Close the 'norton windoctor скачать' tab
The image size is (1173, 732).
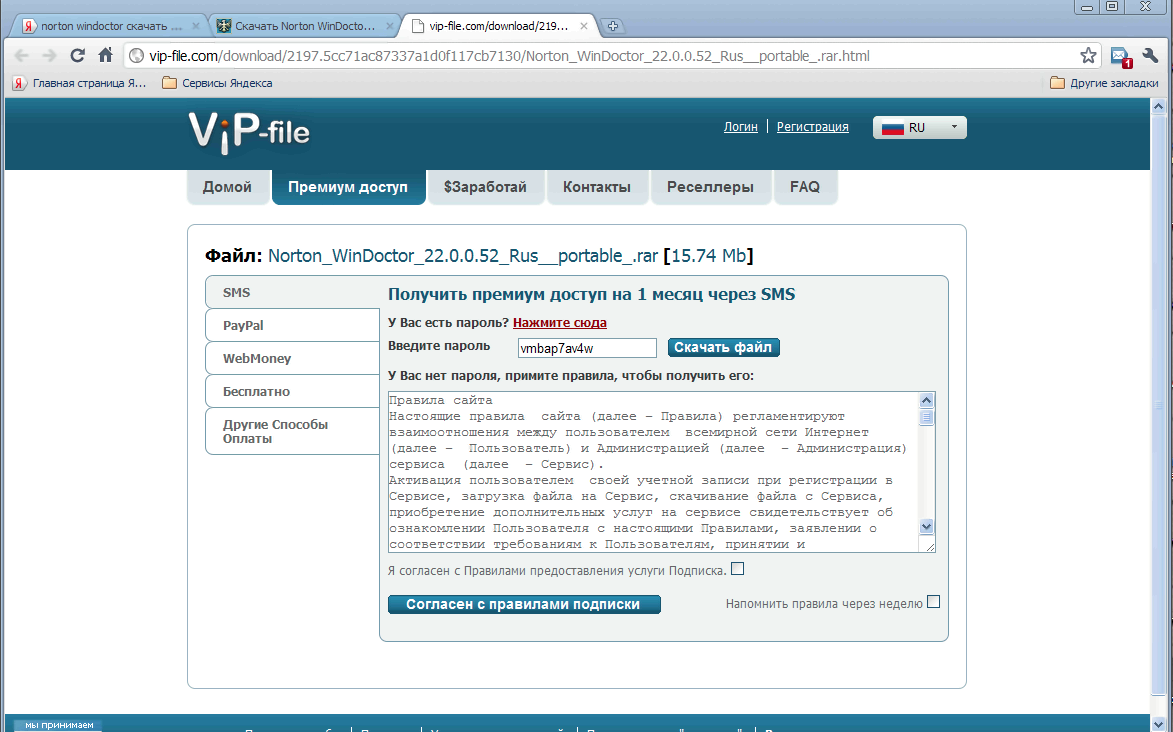point(196,26)
